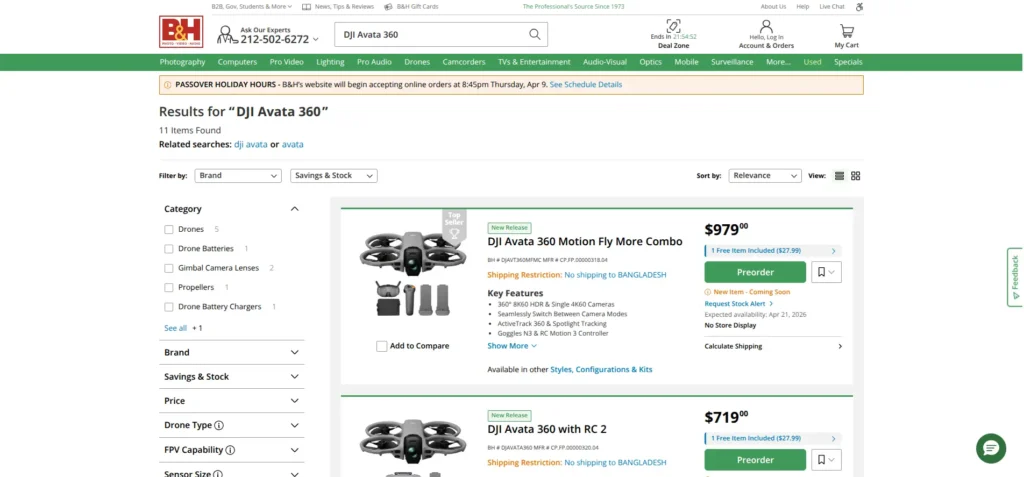The height and width of the screenshot is (477, 1024).
Task: Open the Pro Video menu
Action: click(287, 62)
